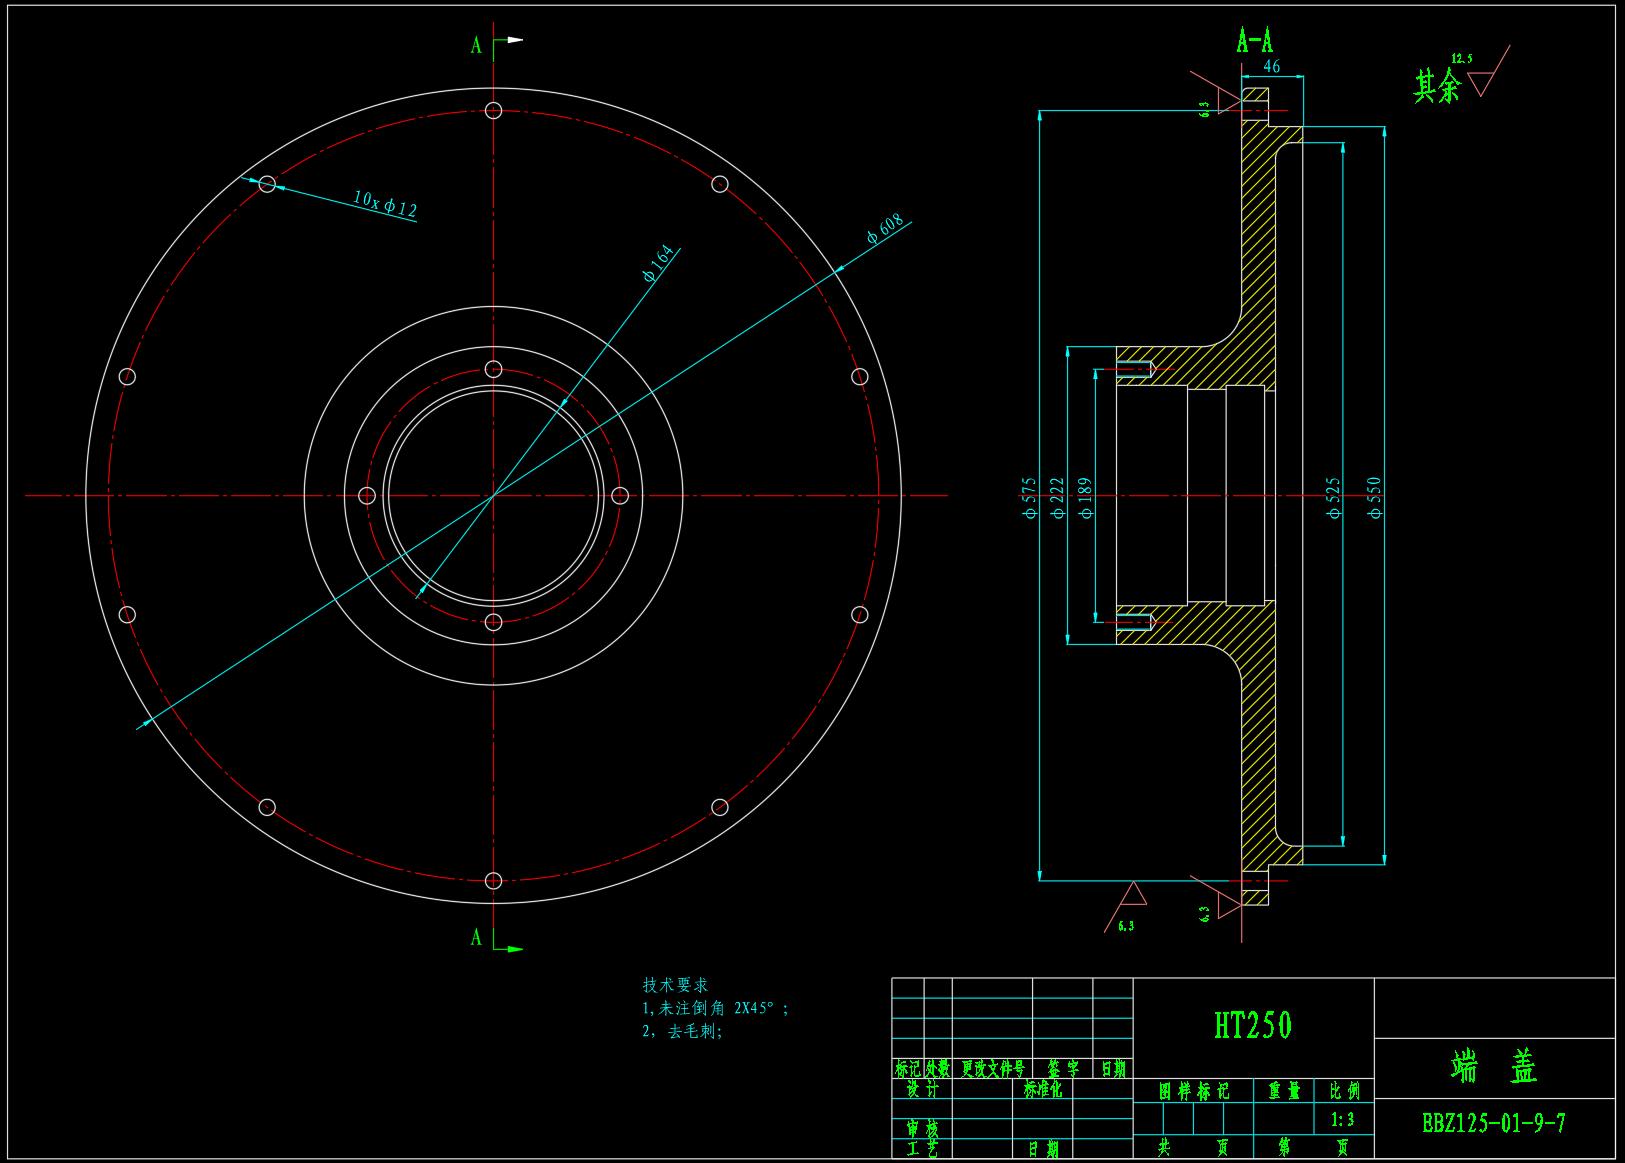Click the 1:3 scale value
Image resolution: width=1625 pixels, height=1163 pixels.
coord(1342,1120)
